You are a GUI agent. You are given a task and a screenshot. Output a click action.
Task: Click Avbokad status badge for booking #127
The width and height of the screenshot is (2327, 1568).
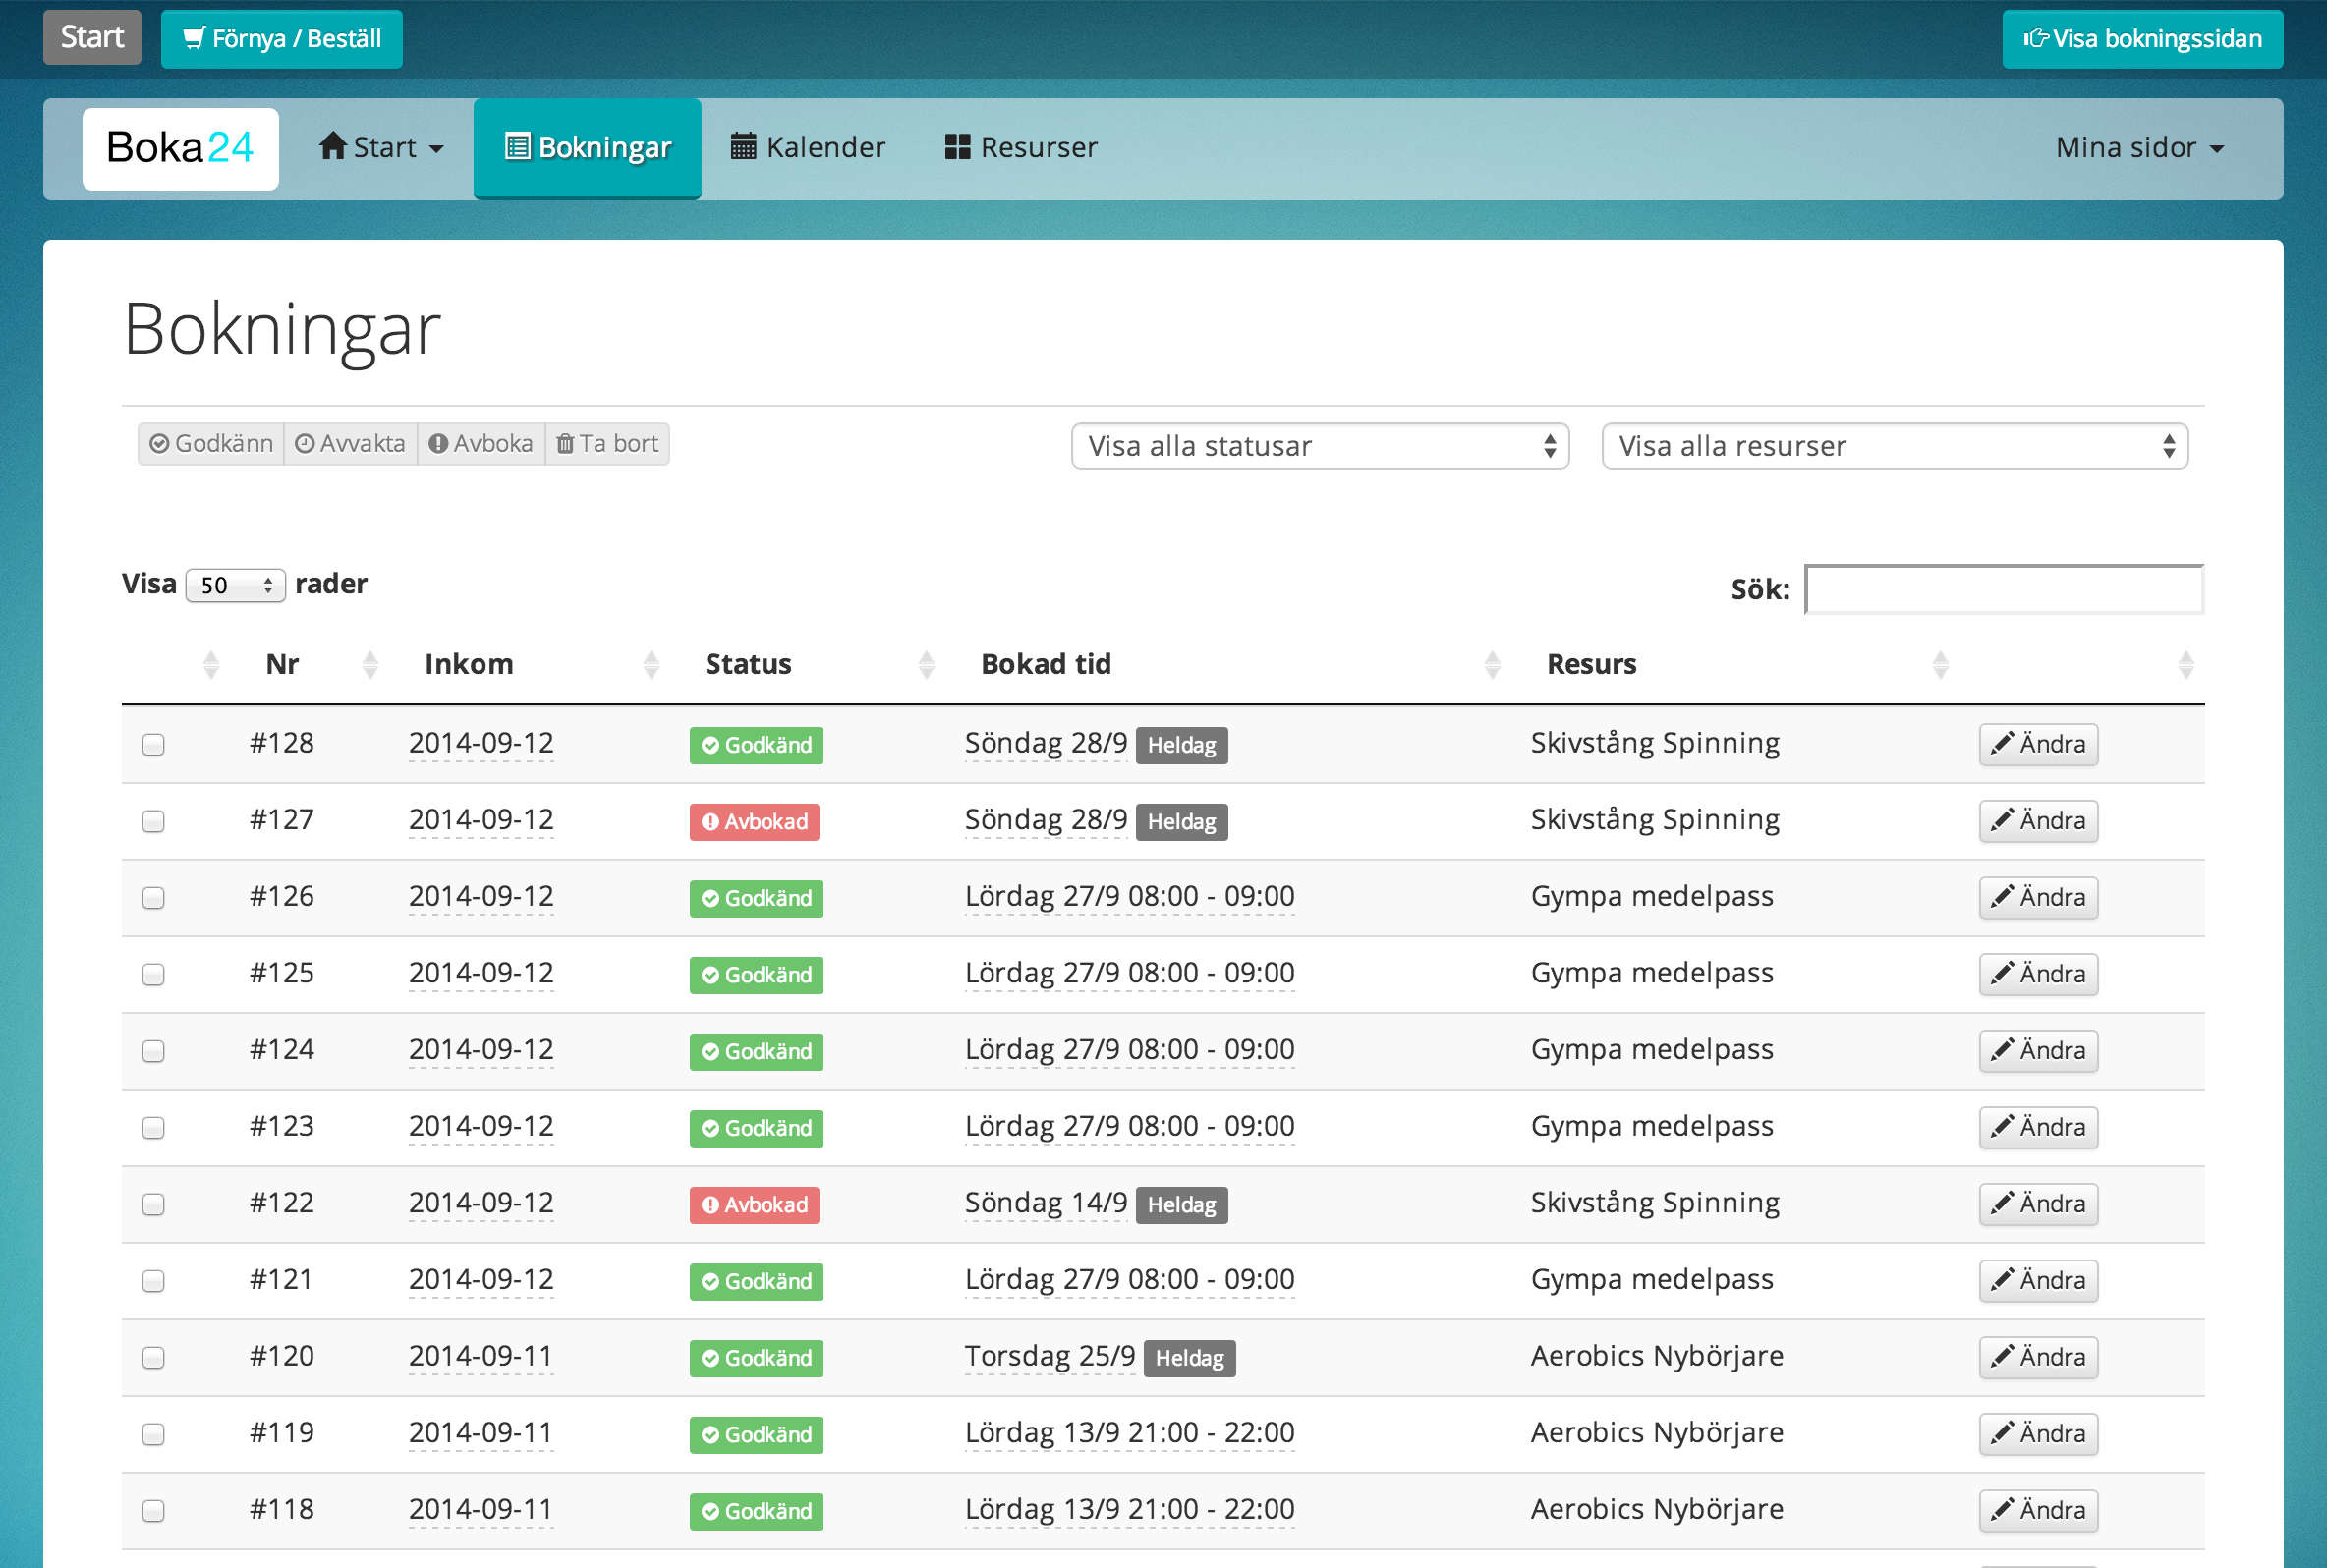point(754,822)
